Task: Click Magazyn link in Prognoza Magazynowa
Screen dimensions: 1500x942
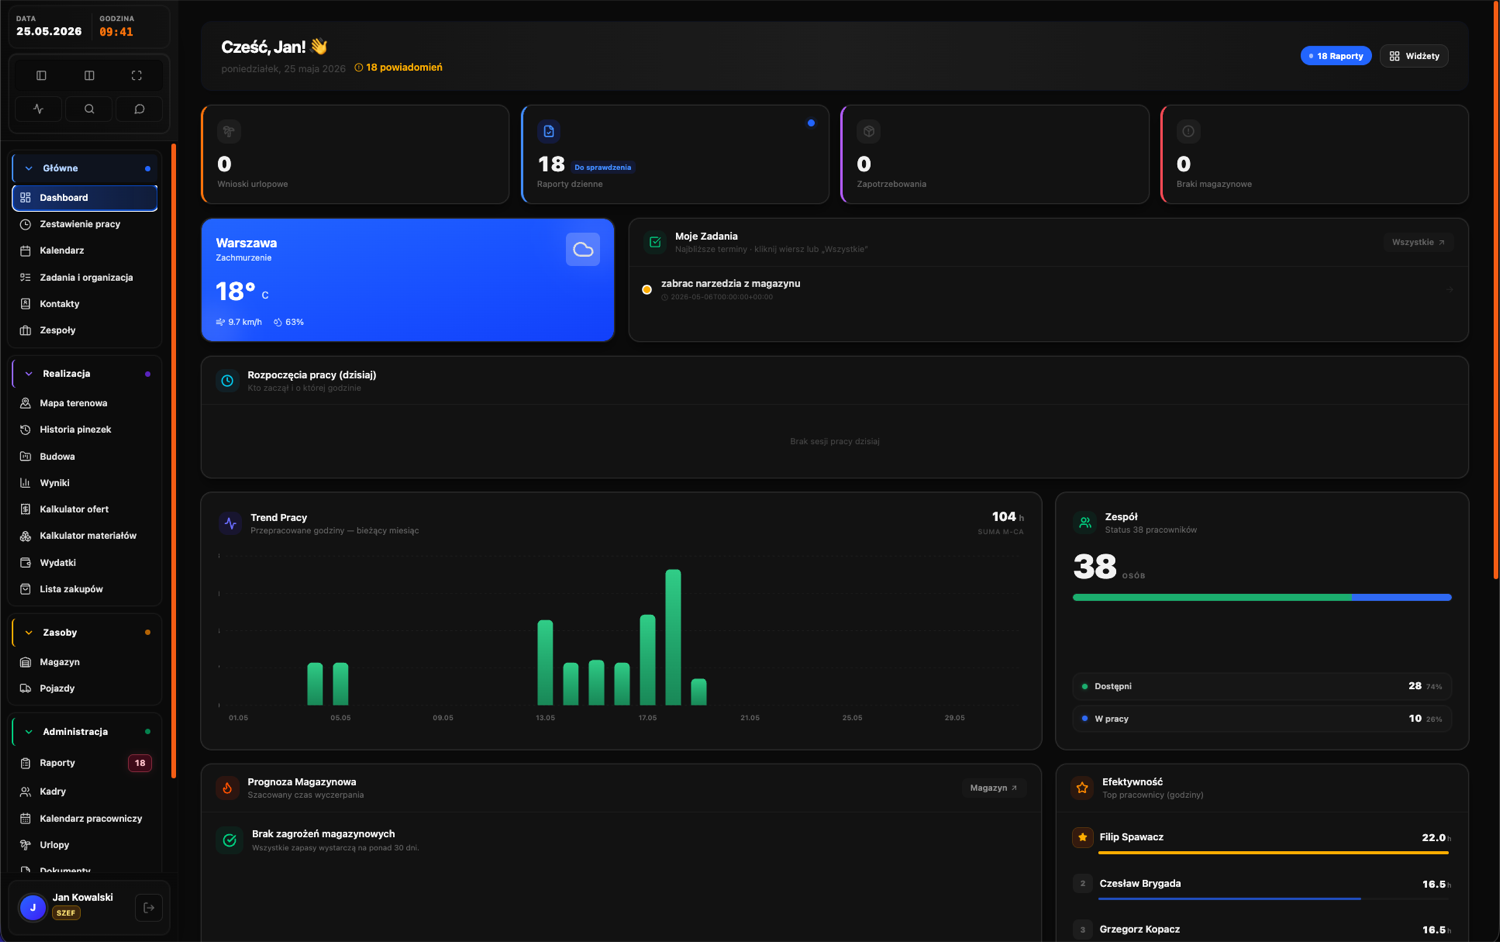Action: [994, 788]
